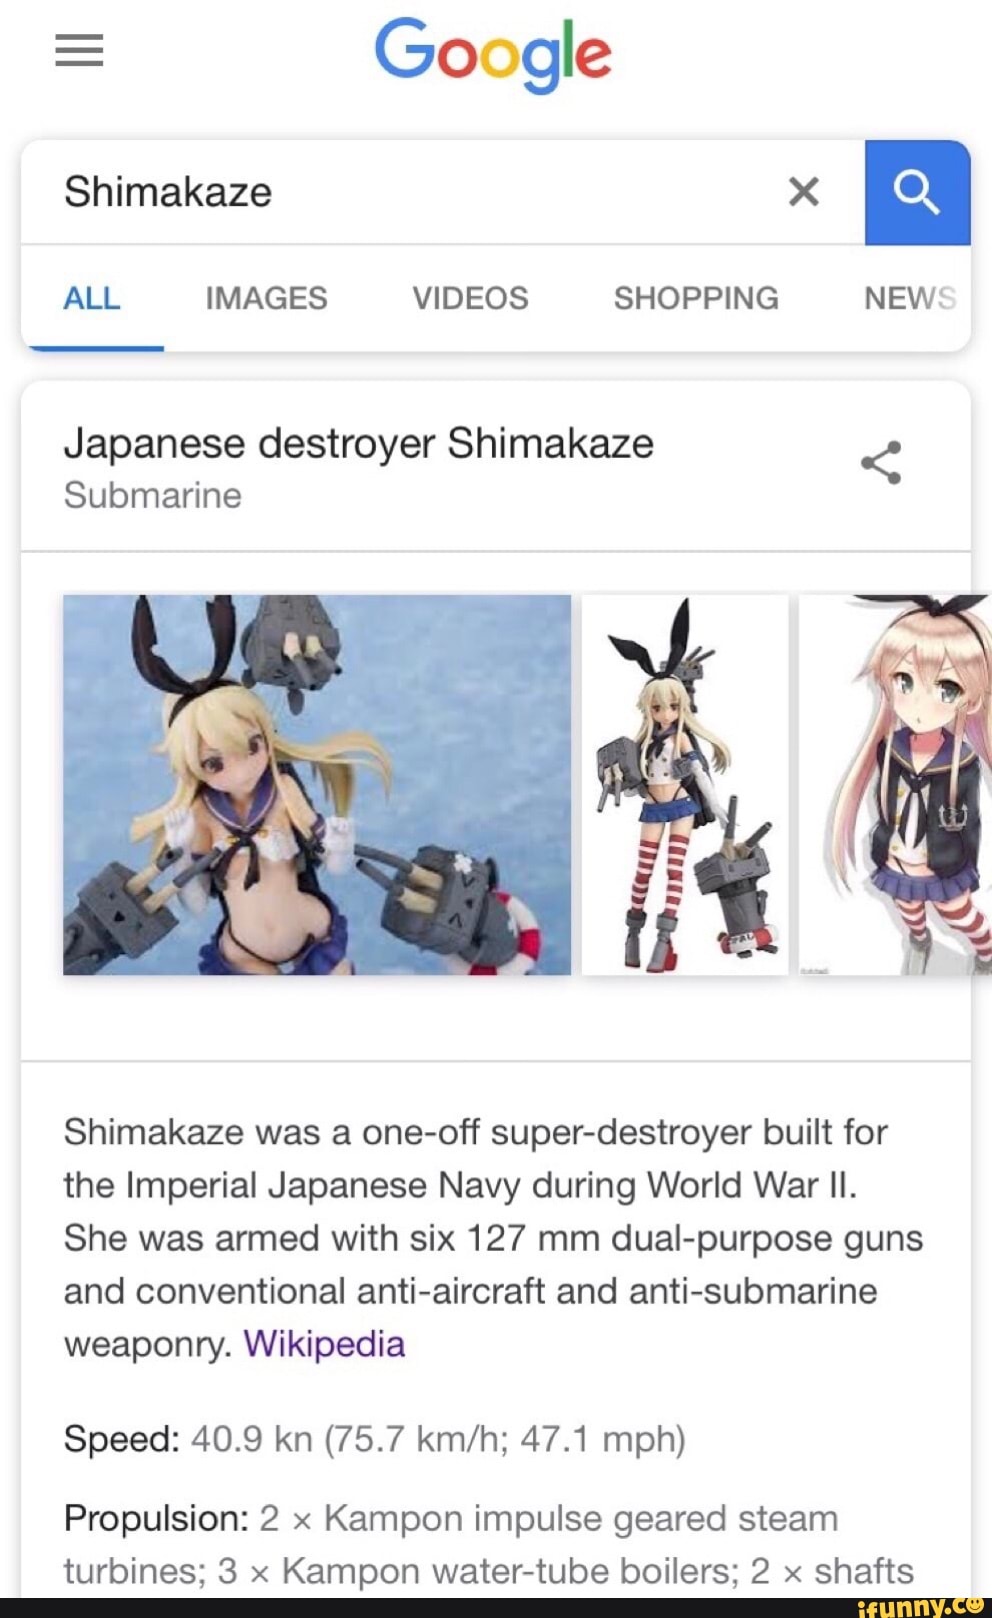
Task: Open the hamburger menu icon
Action: [79, 50]
